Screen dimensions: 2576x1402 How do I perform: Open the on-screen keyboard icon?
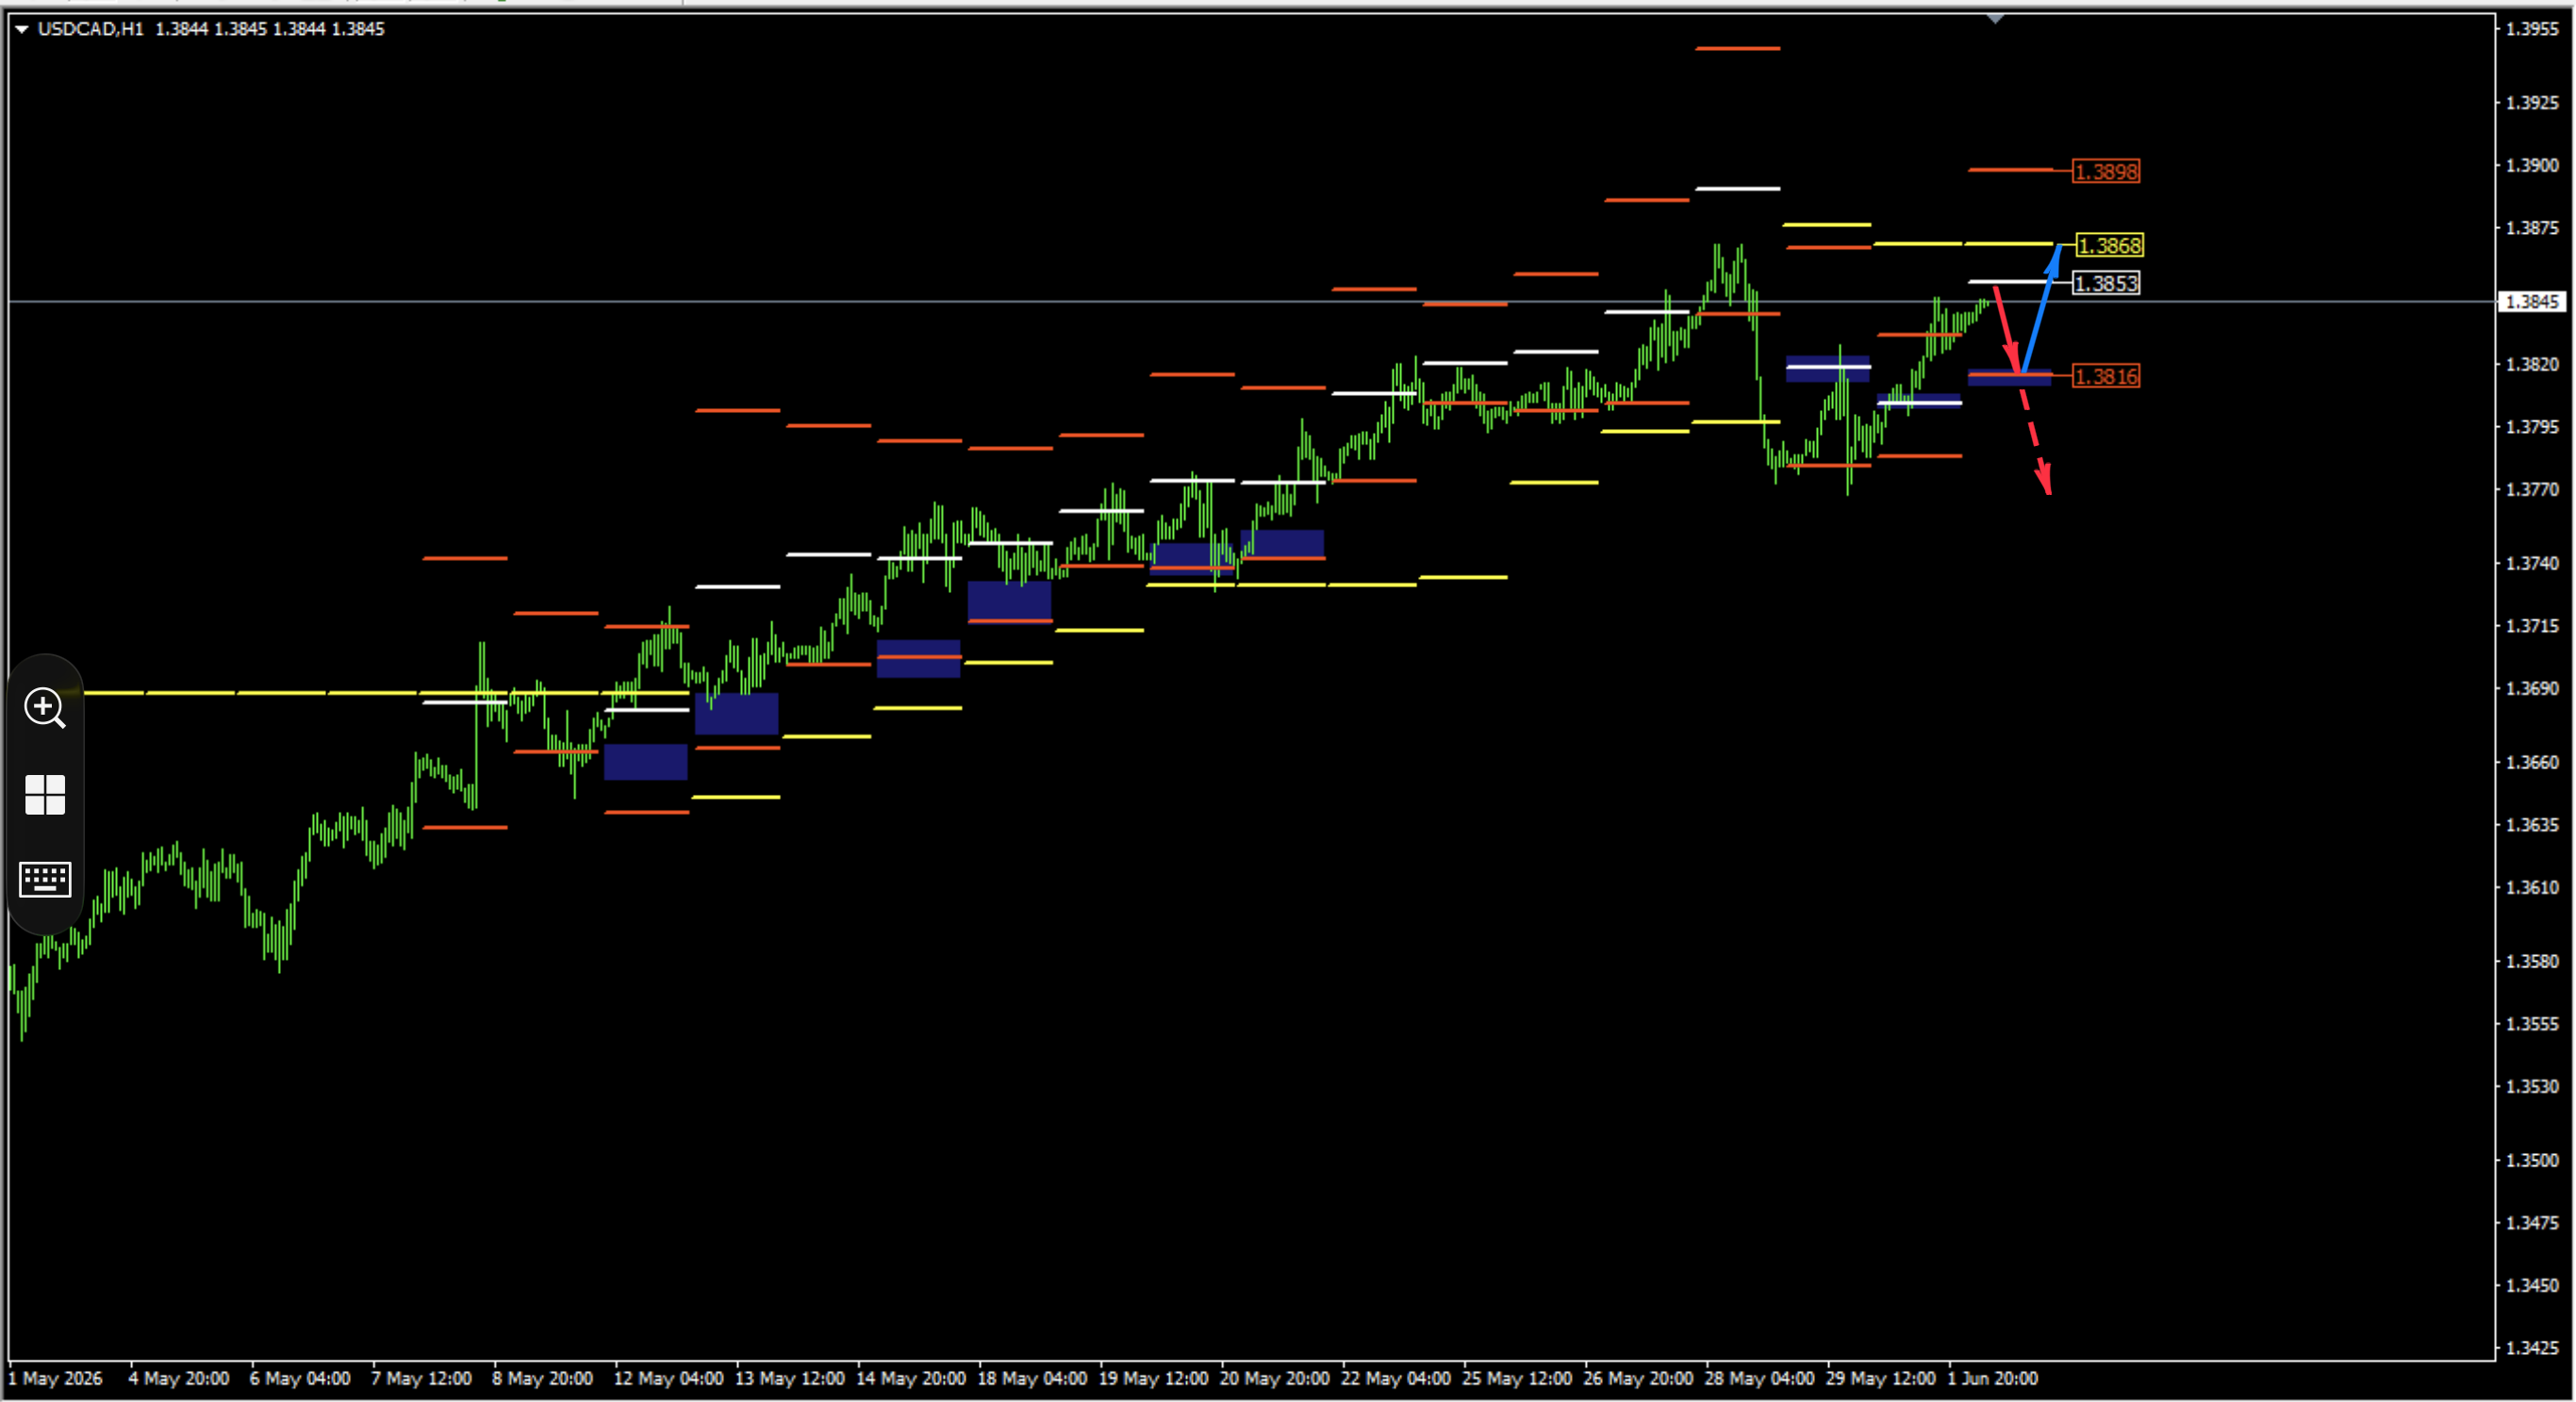tap(45, 880)
